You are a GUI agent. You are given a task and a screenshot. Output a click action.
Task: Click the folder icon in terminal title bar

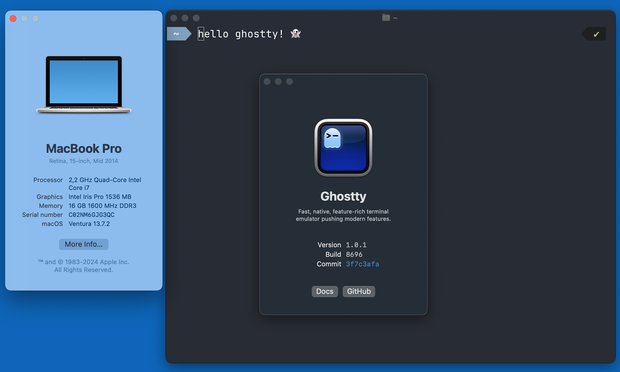pos(386,17)
